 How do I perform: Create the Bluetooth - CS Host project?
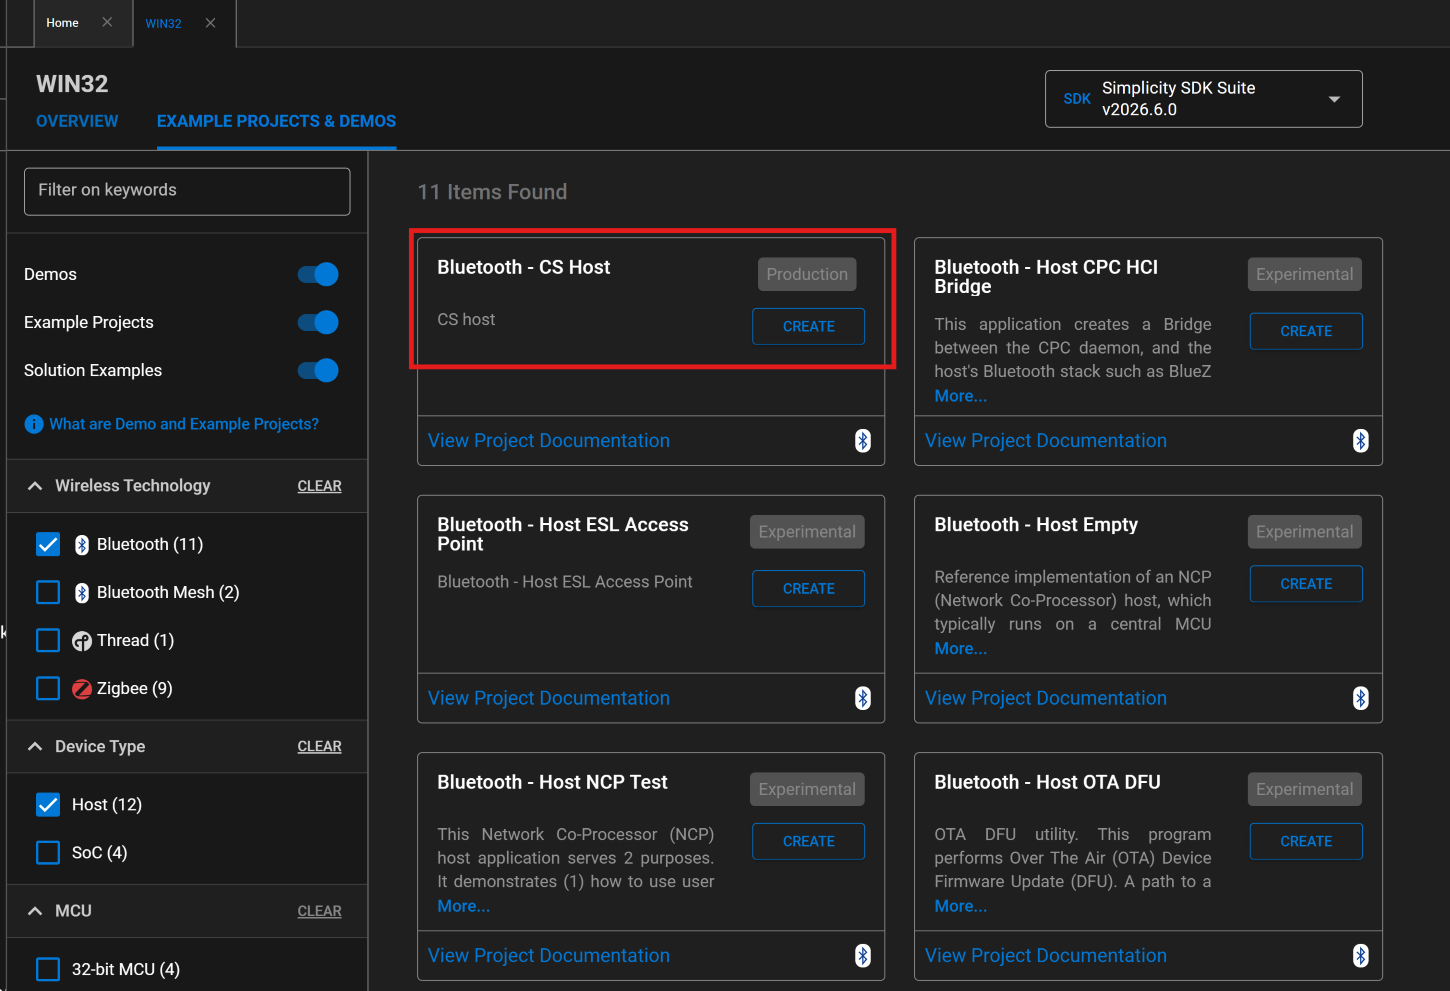pos(808,327)
